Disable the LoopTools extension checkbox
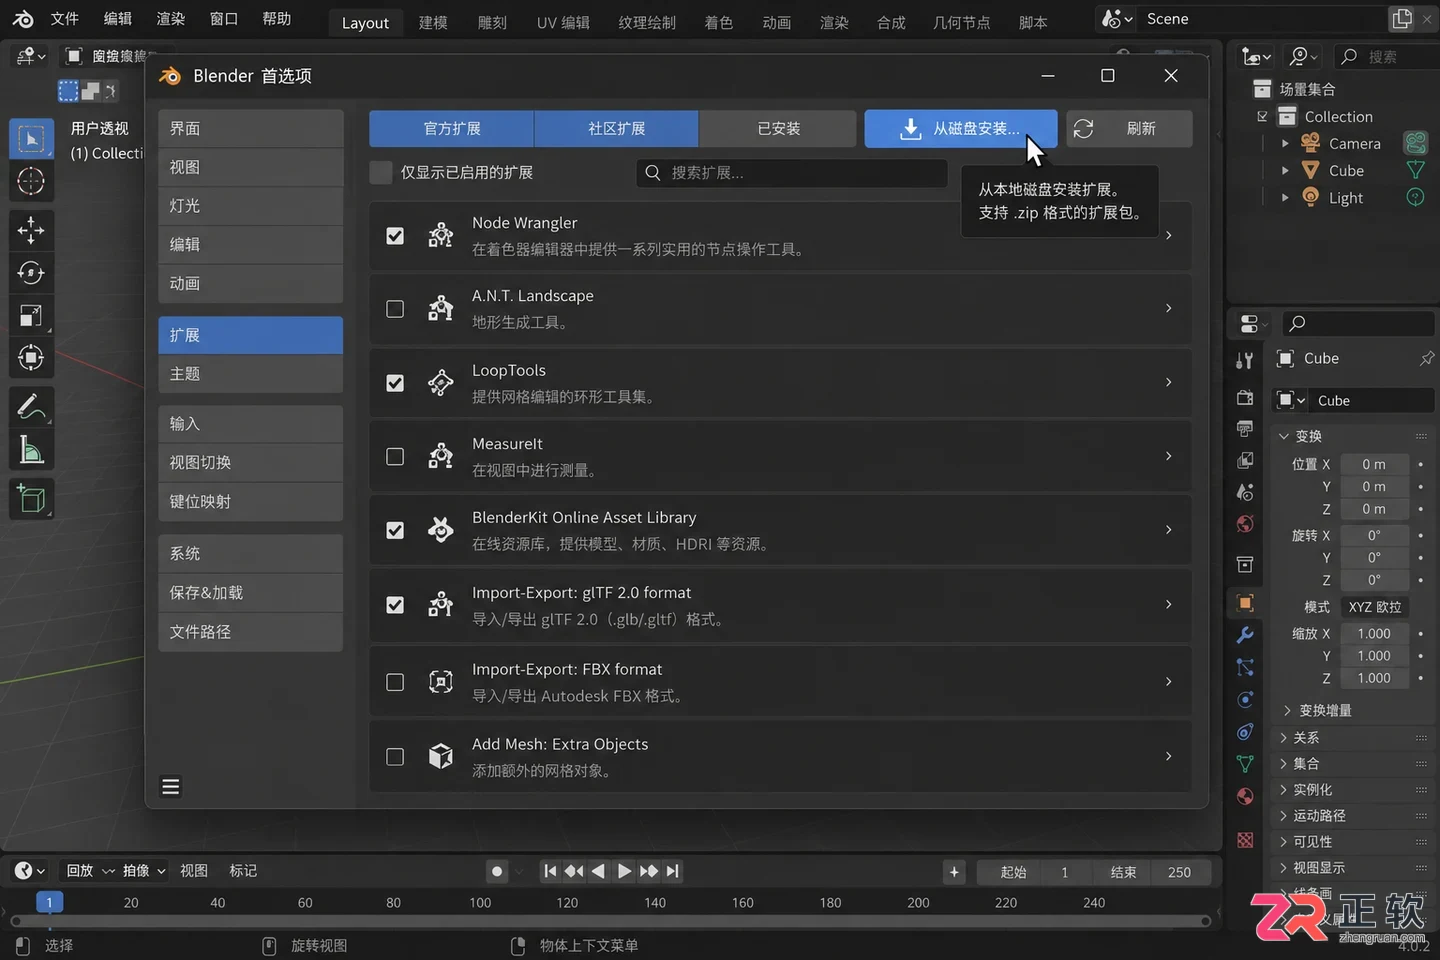 pos(395,383)
